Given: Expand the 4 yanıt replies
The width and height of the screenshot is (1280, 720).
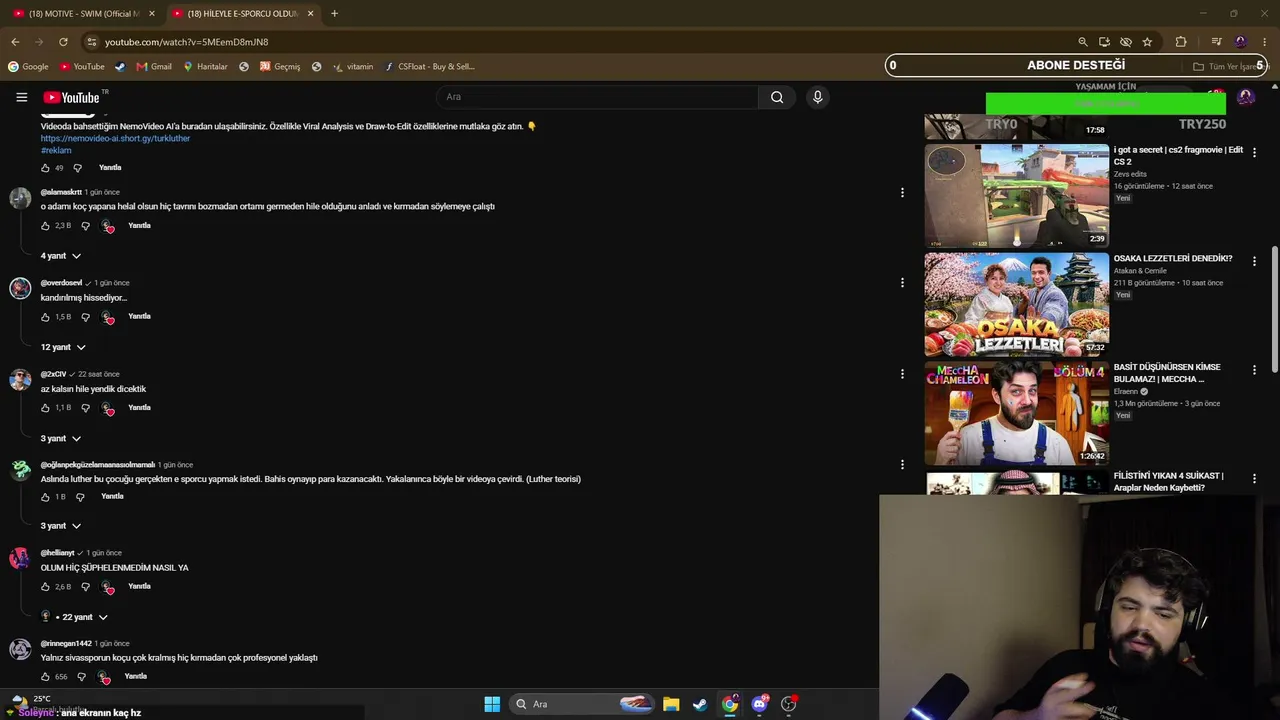Looking at the screenshot, I should tap(61, 256).
